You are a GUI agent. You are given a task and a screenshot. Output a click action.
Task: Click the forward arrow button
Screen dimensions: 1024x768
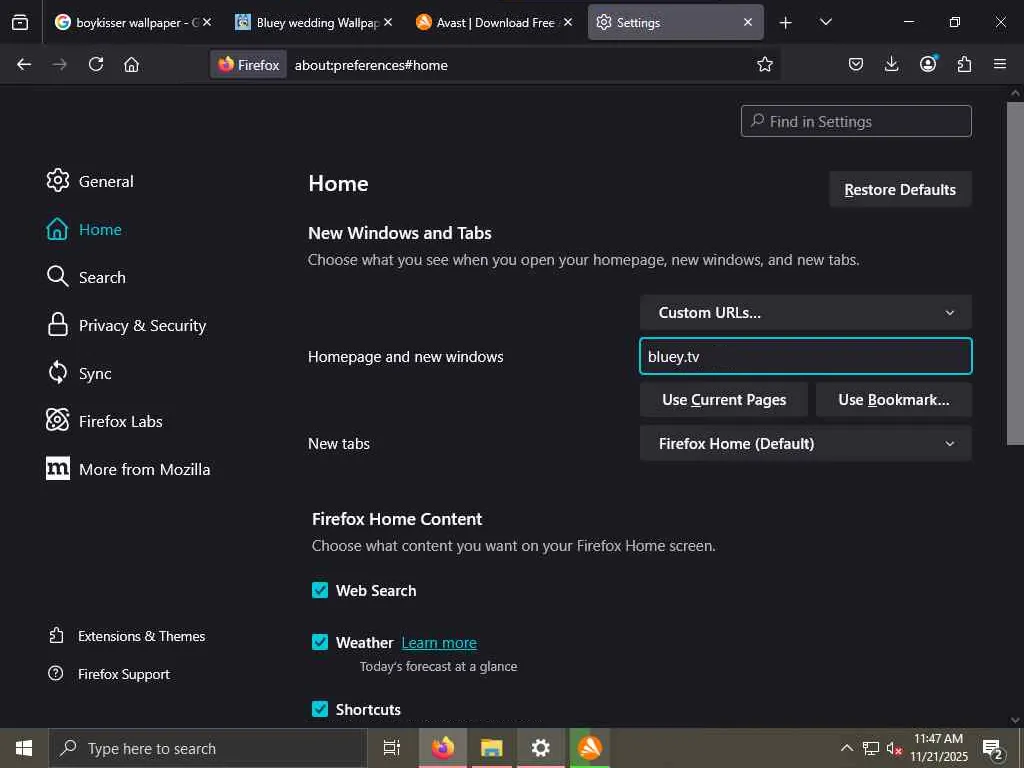click(x=59, y=64)
